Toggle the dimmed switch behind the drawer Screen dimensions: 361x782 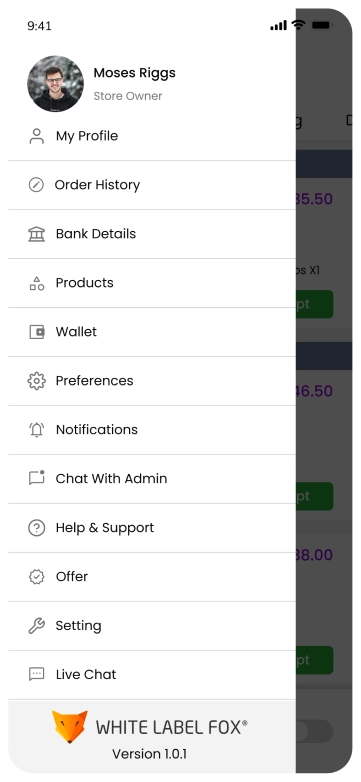click(314, 731)
